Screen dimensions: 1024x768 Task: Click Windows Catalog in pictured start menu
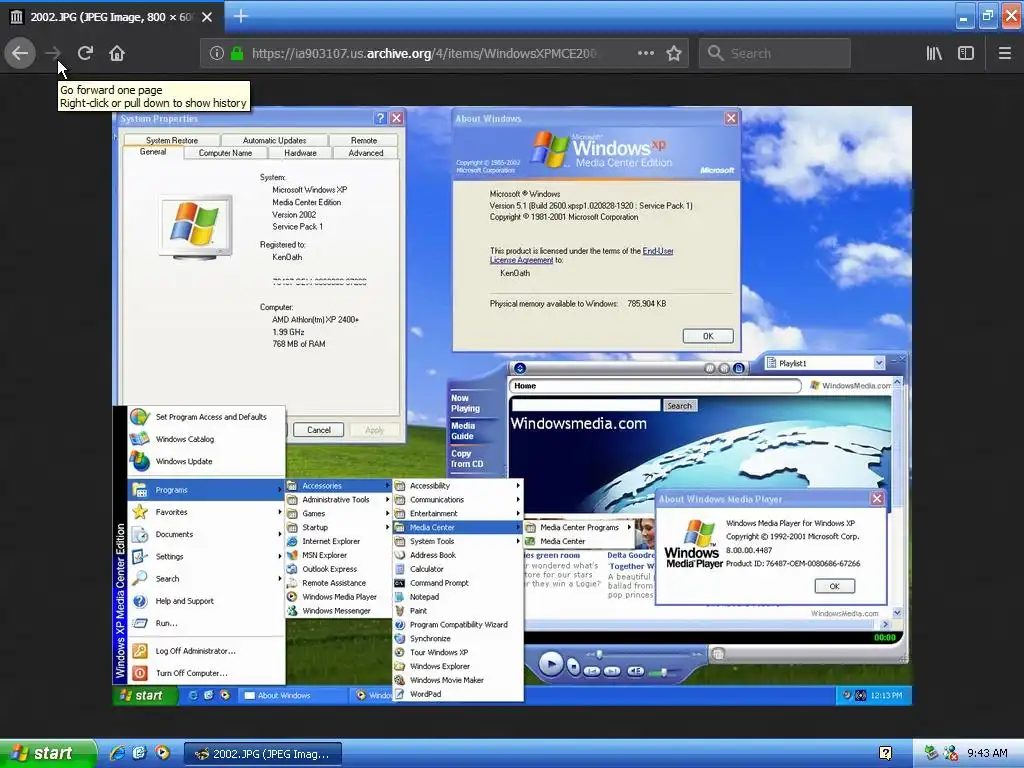[185, 439]
